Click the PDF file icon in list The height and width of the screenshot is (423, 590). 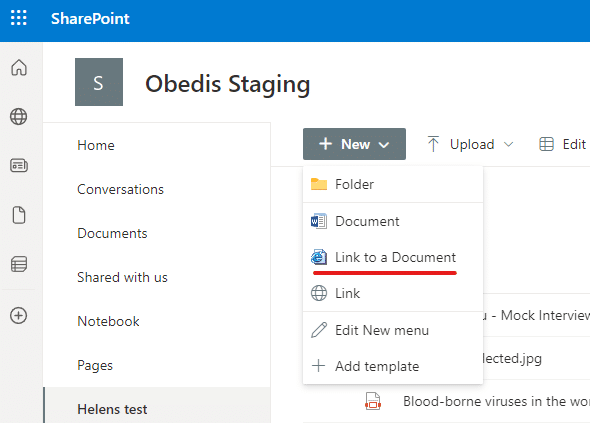coord(373,401)
